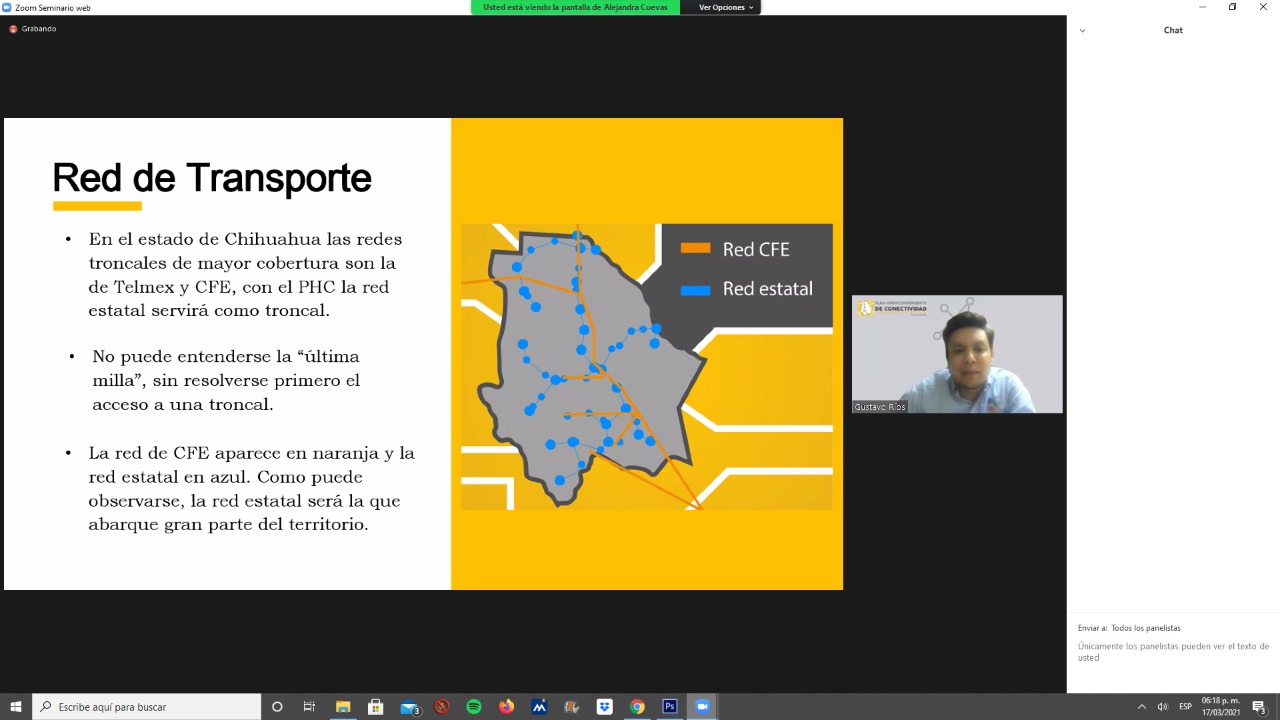Open File Explorer from the taskbar
Image resolution: width=1280 pixels, height=720 pixels.
(x=343, y=706)
